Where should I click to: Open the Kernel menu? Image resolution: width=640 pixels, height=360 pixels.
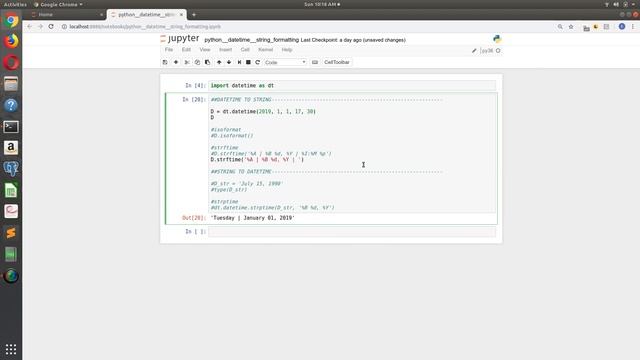[265, 50]
